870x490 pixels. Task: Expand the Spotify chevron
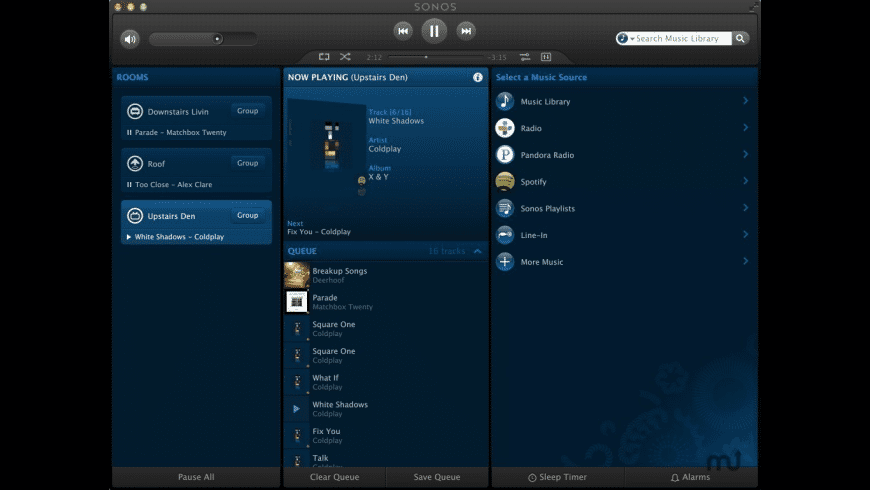click(746, 181)
